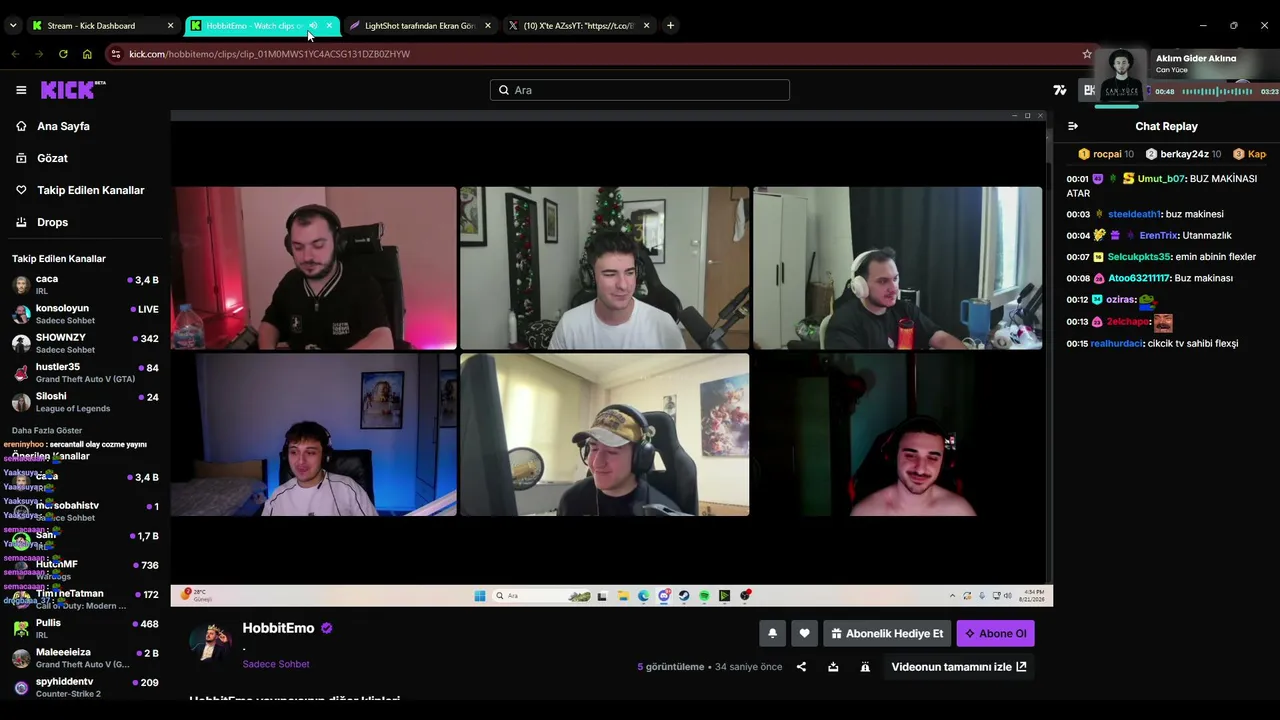
Task: Open spyhiddentv channel from sidebar
Action: (x=85, y=687)
